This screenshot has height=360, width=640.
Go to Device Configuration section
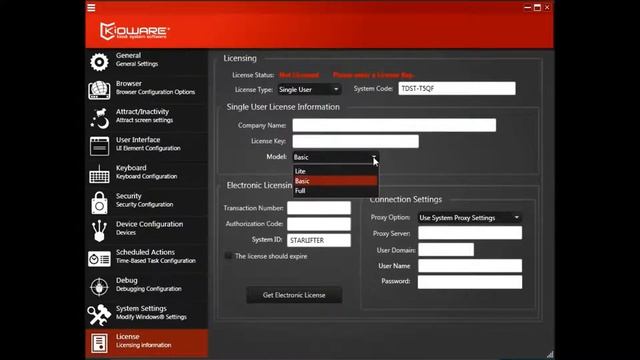click(147, 231)
